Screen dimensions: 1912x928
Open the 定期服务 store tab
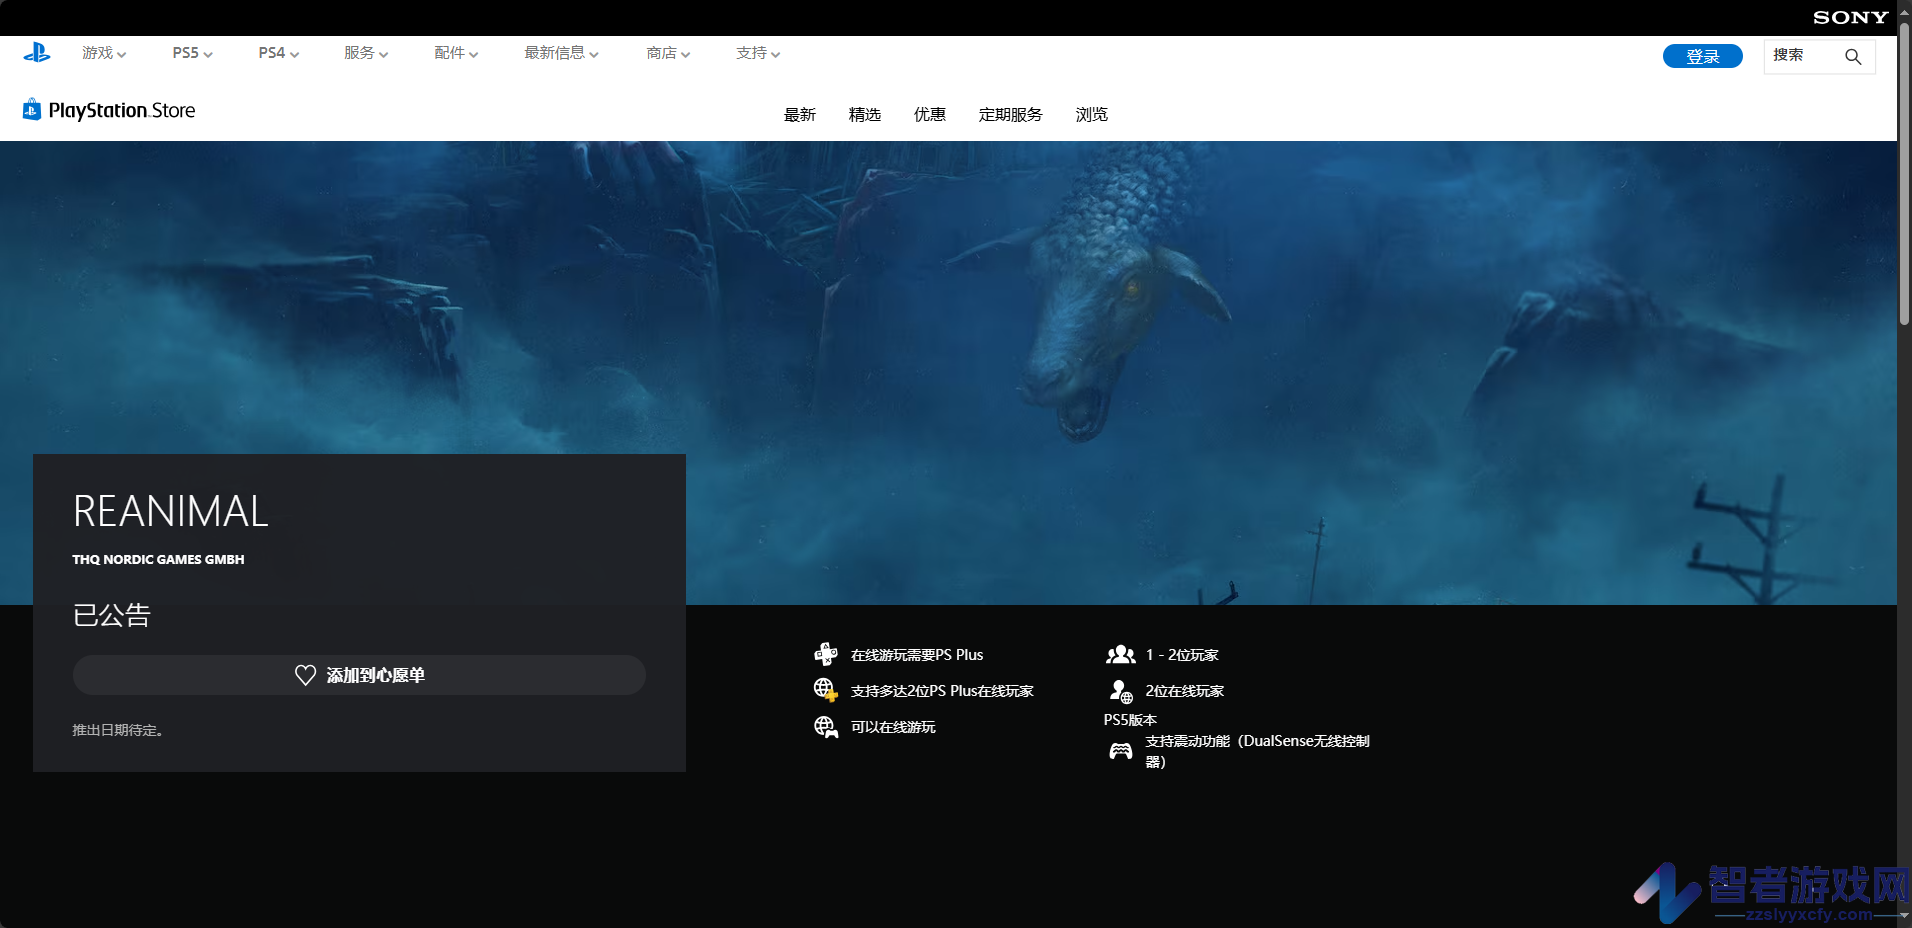1011,114
